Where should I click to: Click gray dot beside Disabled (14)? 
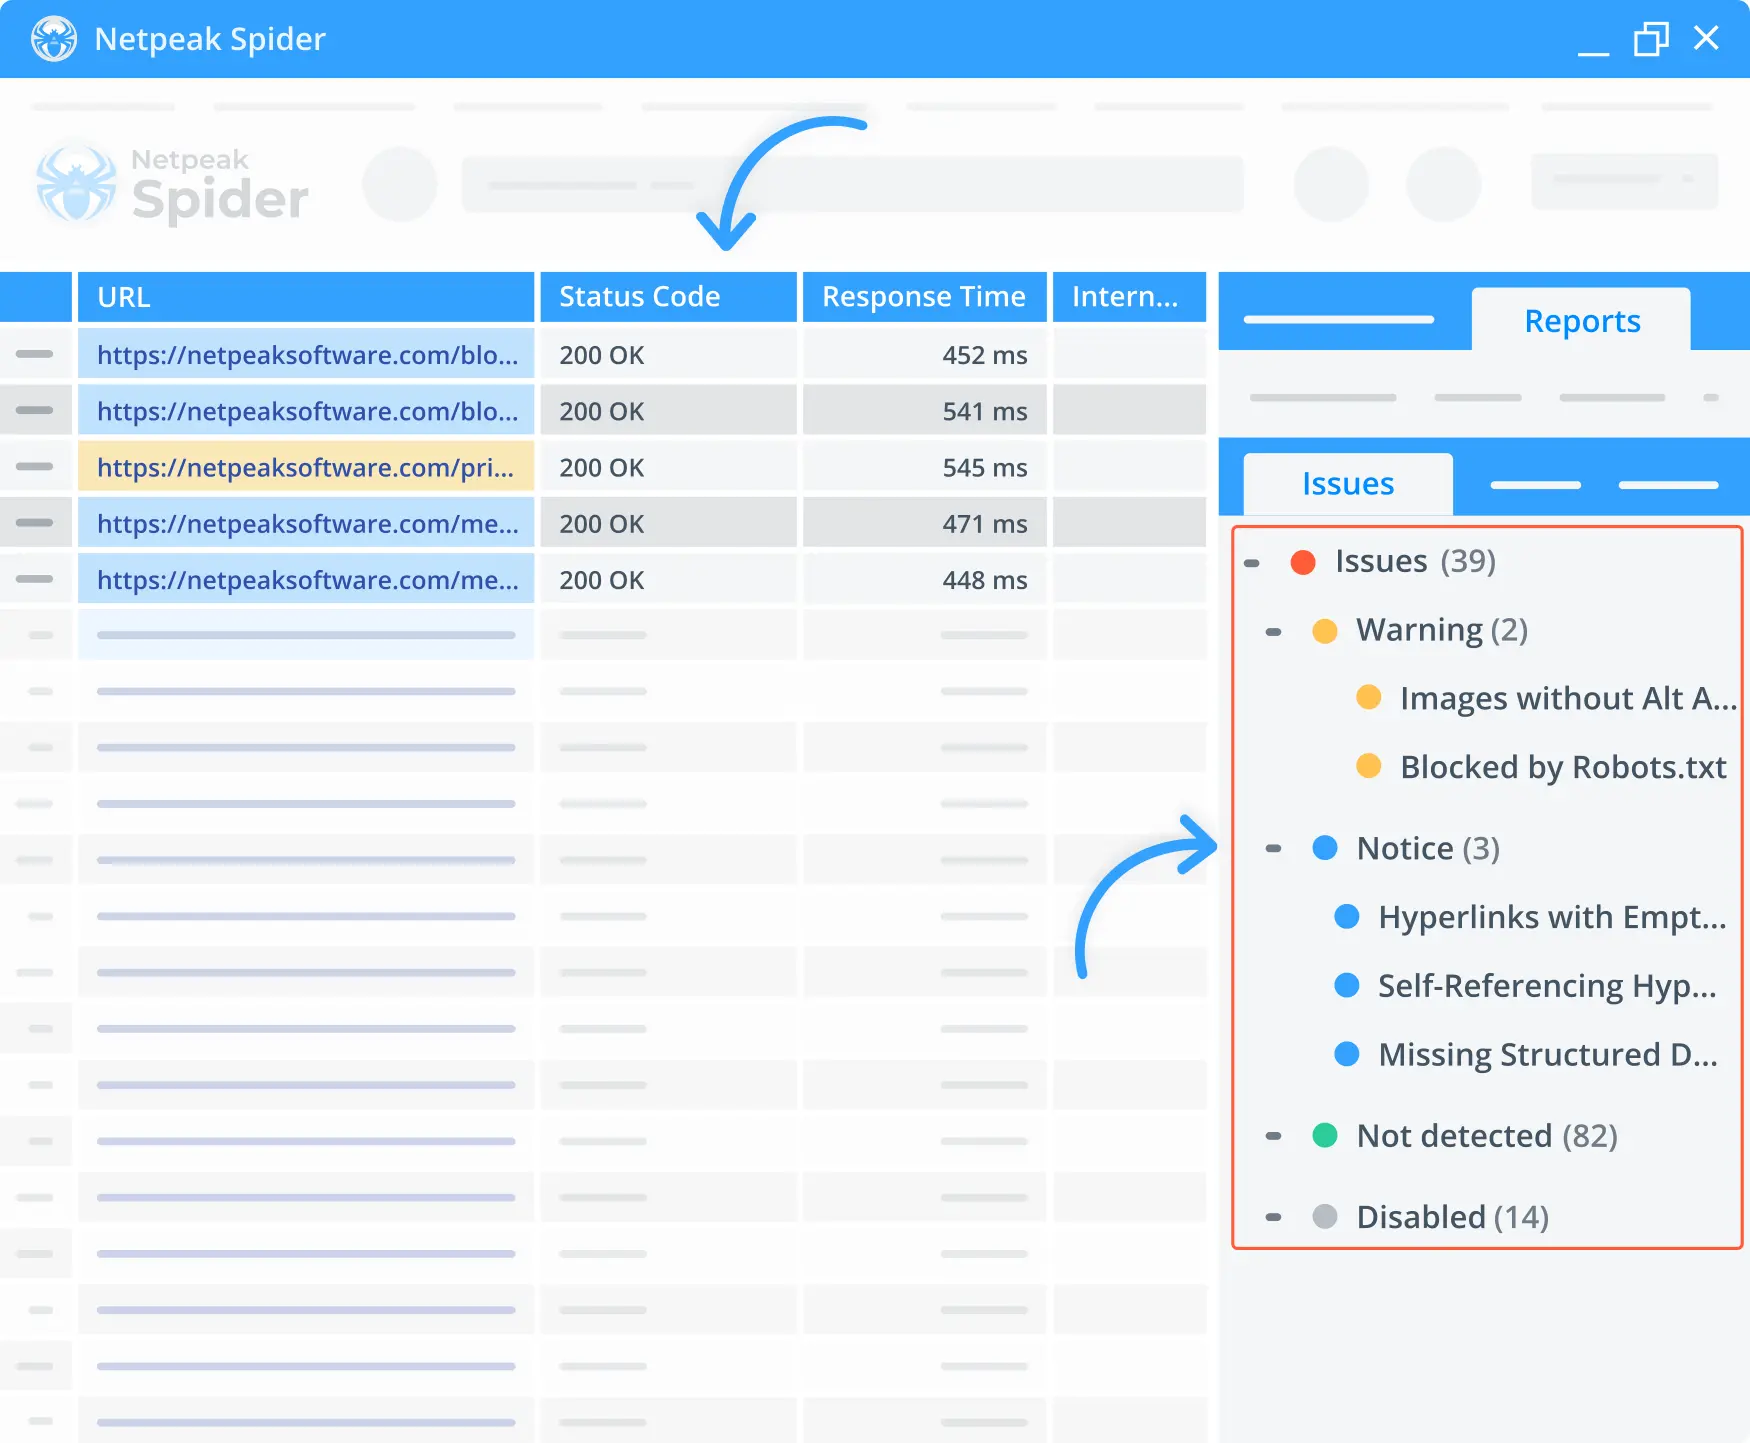[x=1325, y=1216]
